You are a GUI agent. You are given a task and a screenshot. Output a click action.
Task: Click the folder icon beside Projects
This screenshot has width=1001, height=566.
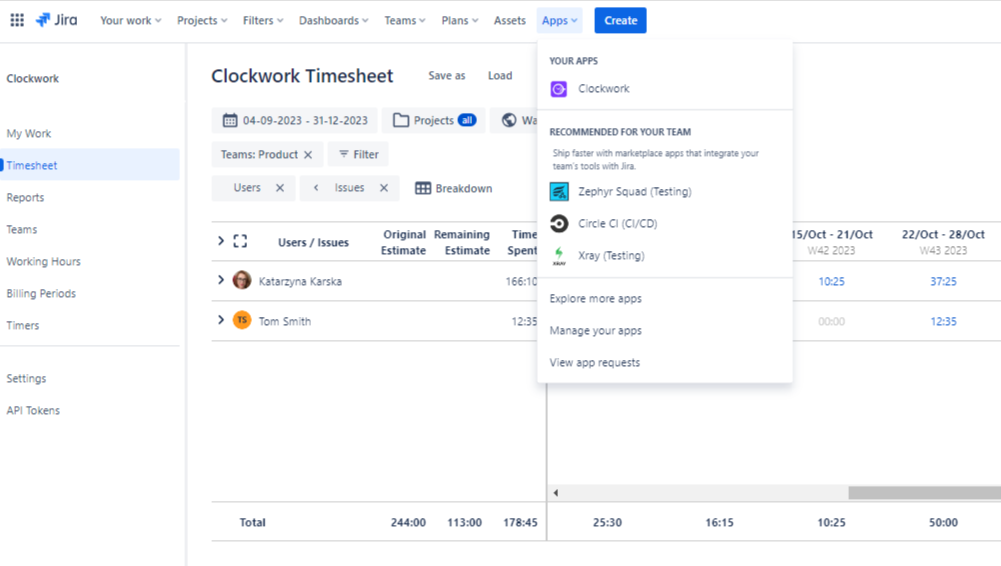tap(401, 120)
